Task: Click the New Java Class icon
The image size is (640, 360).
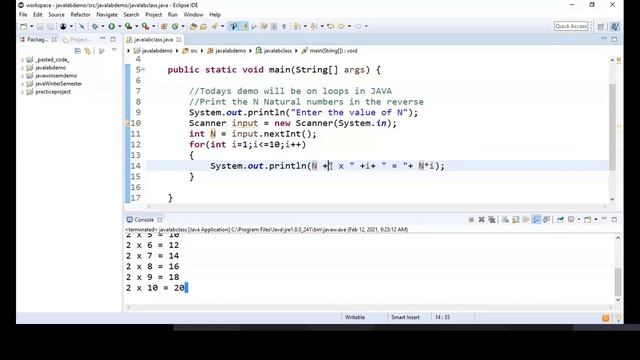Action: pos(175,27)
